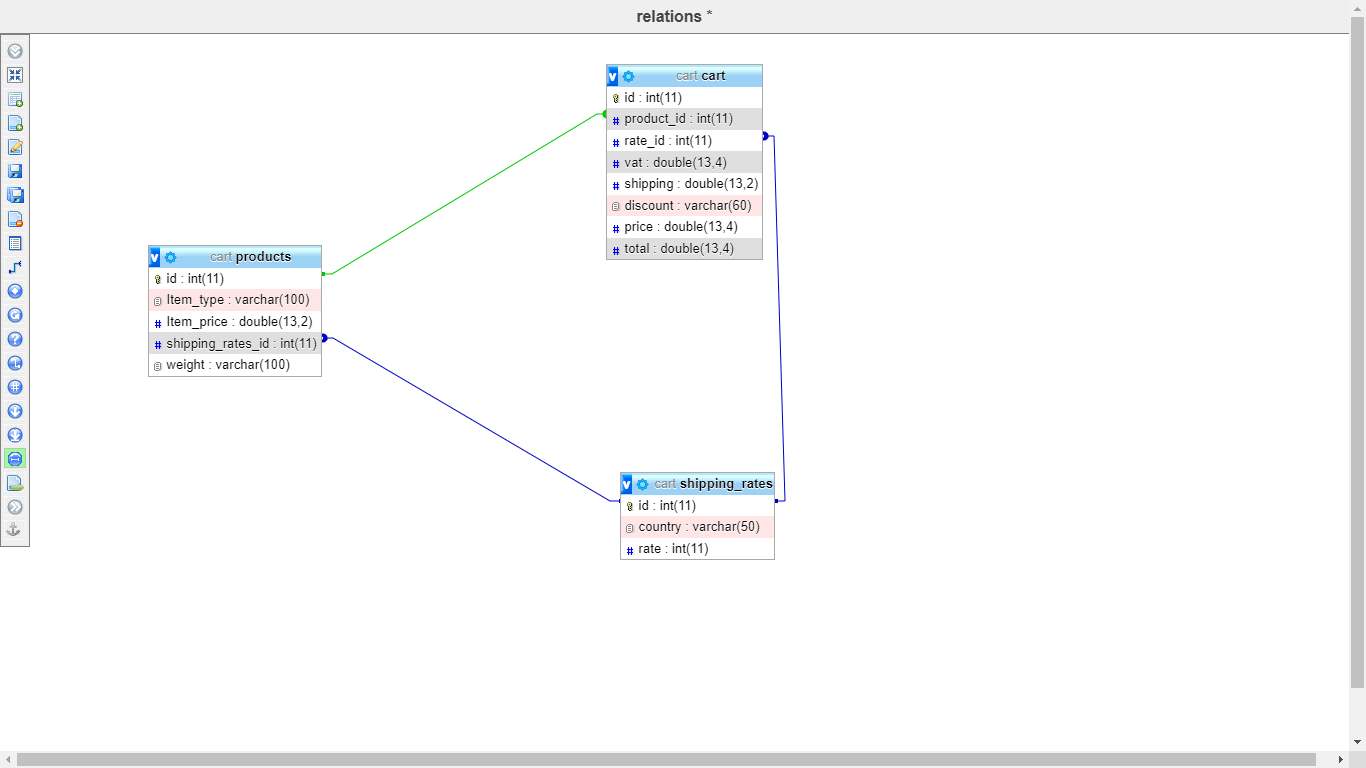Open the cart table gear options
This screenshot has height=768, width=1366.
click(x=629, y=76)
